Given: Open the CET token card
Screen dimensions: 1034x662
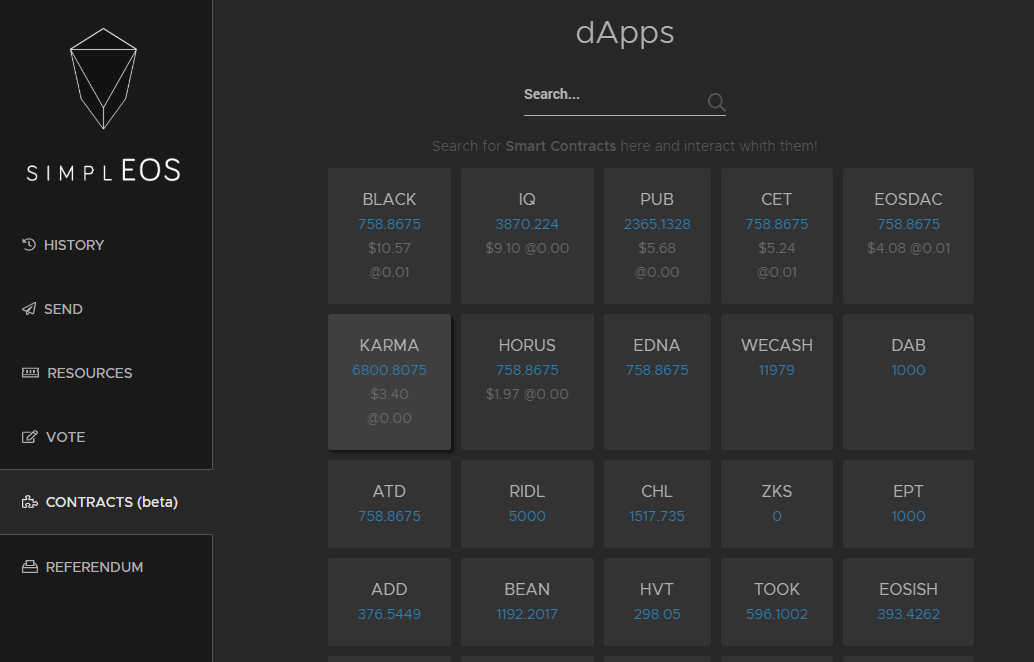Looking at the screenshot, I should (776, 235).
